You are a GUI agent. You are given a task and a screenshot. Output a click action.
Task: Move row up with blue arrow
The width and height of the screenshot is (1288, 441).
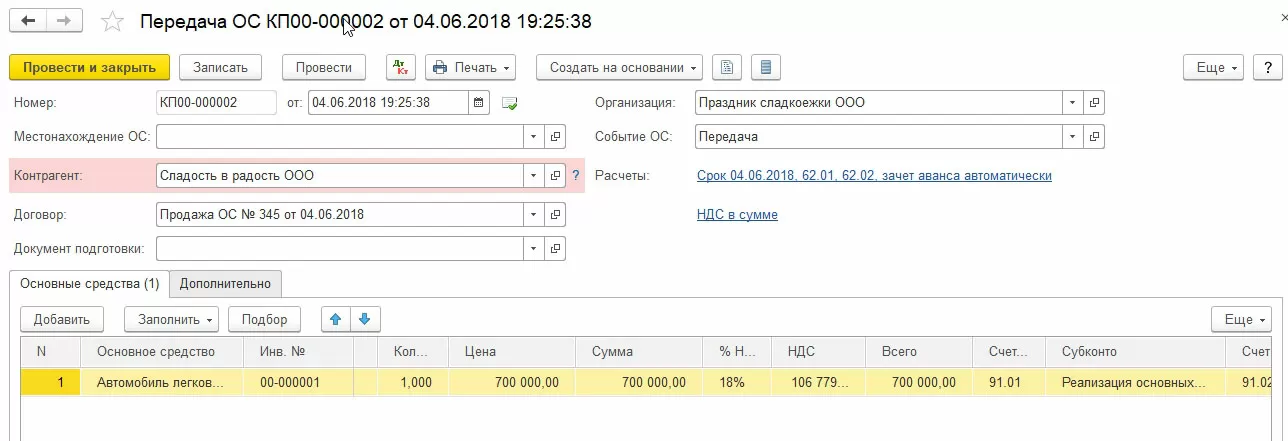(336, 319)
